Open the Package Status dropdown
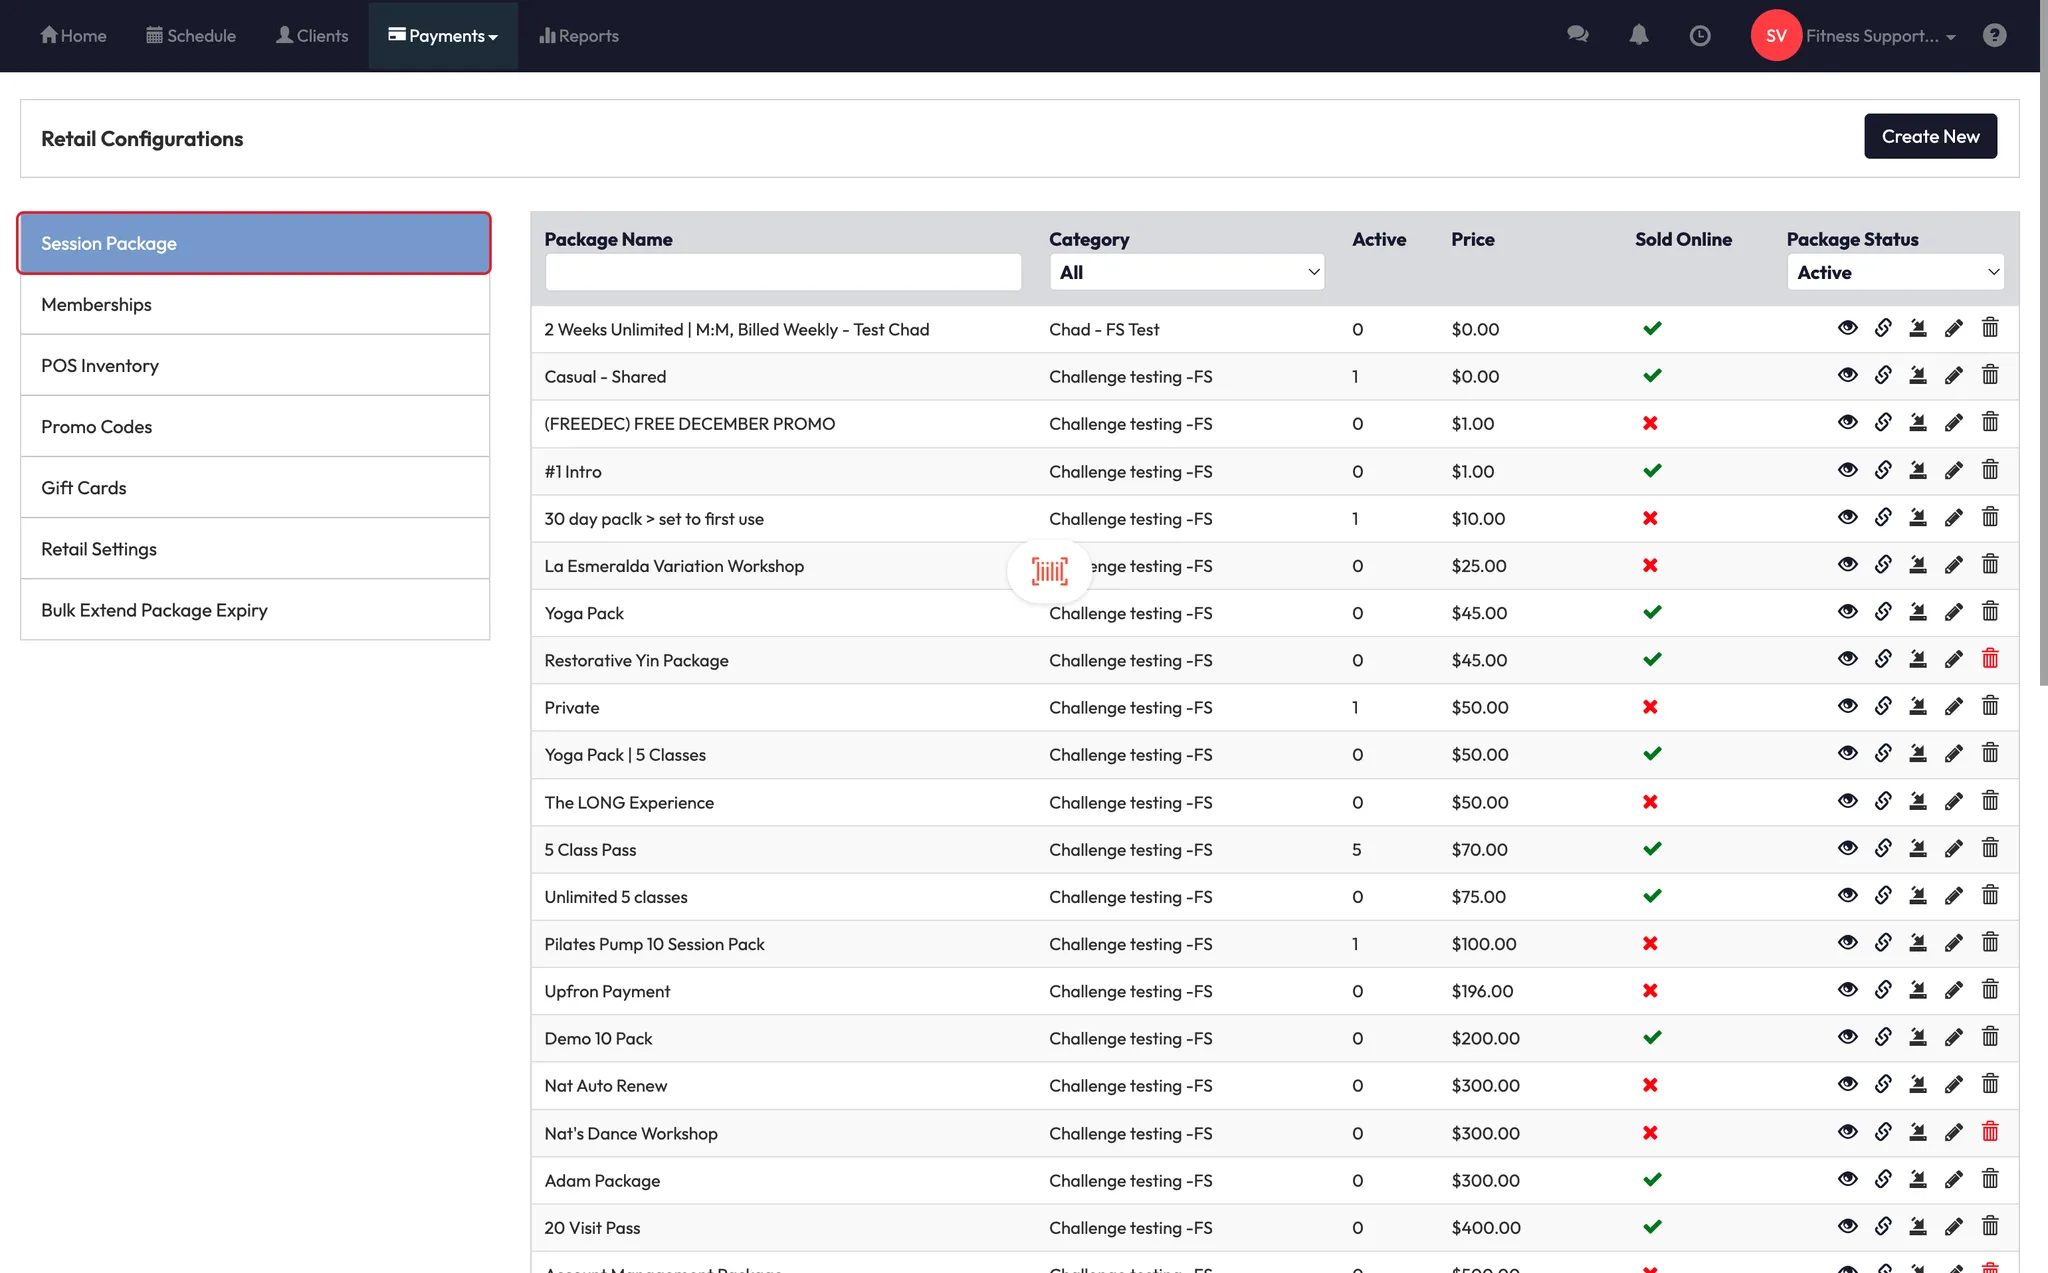This screenshot has height=1273, width=2048. click(x=1895, y=272)
